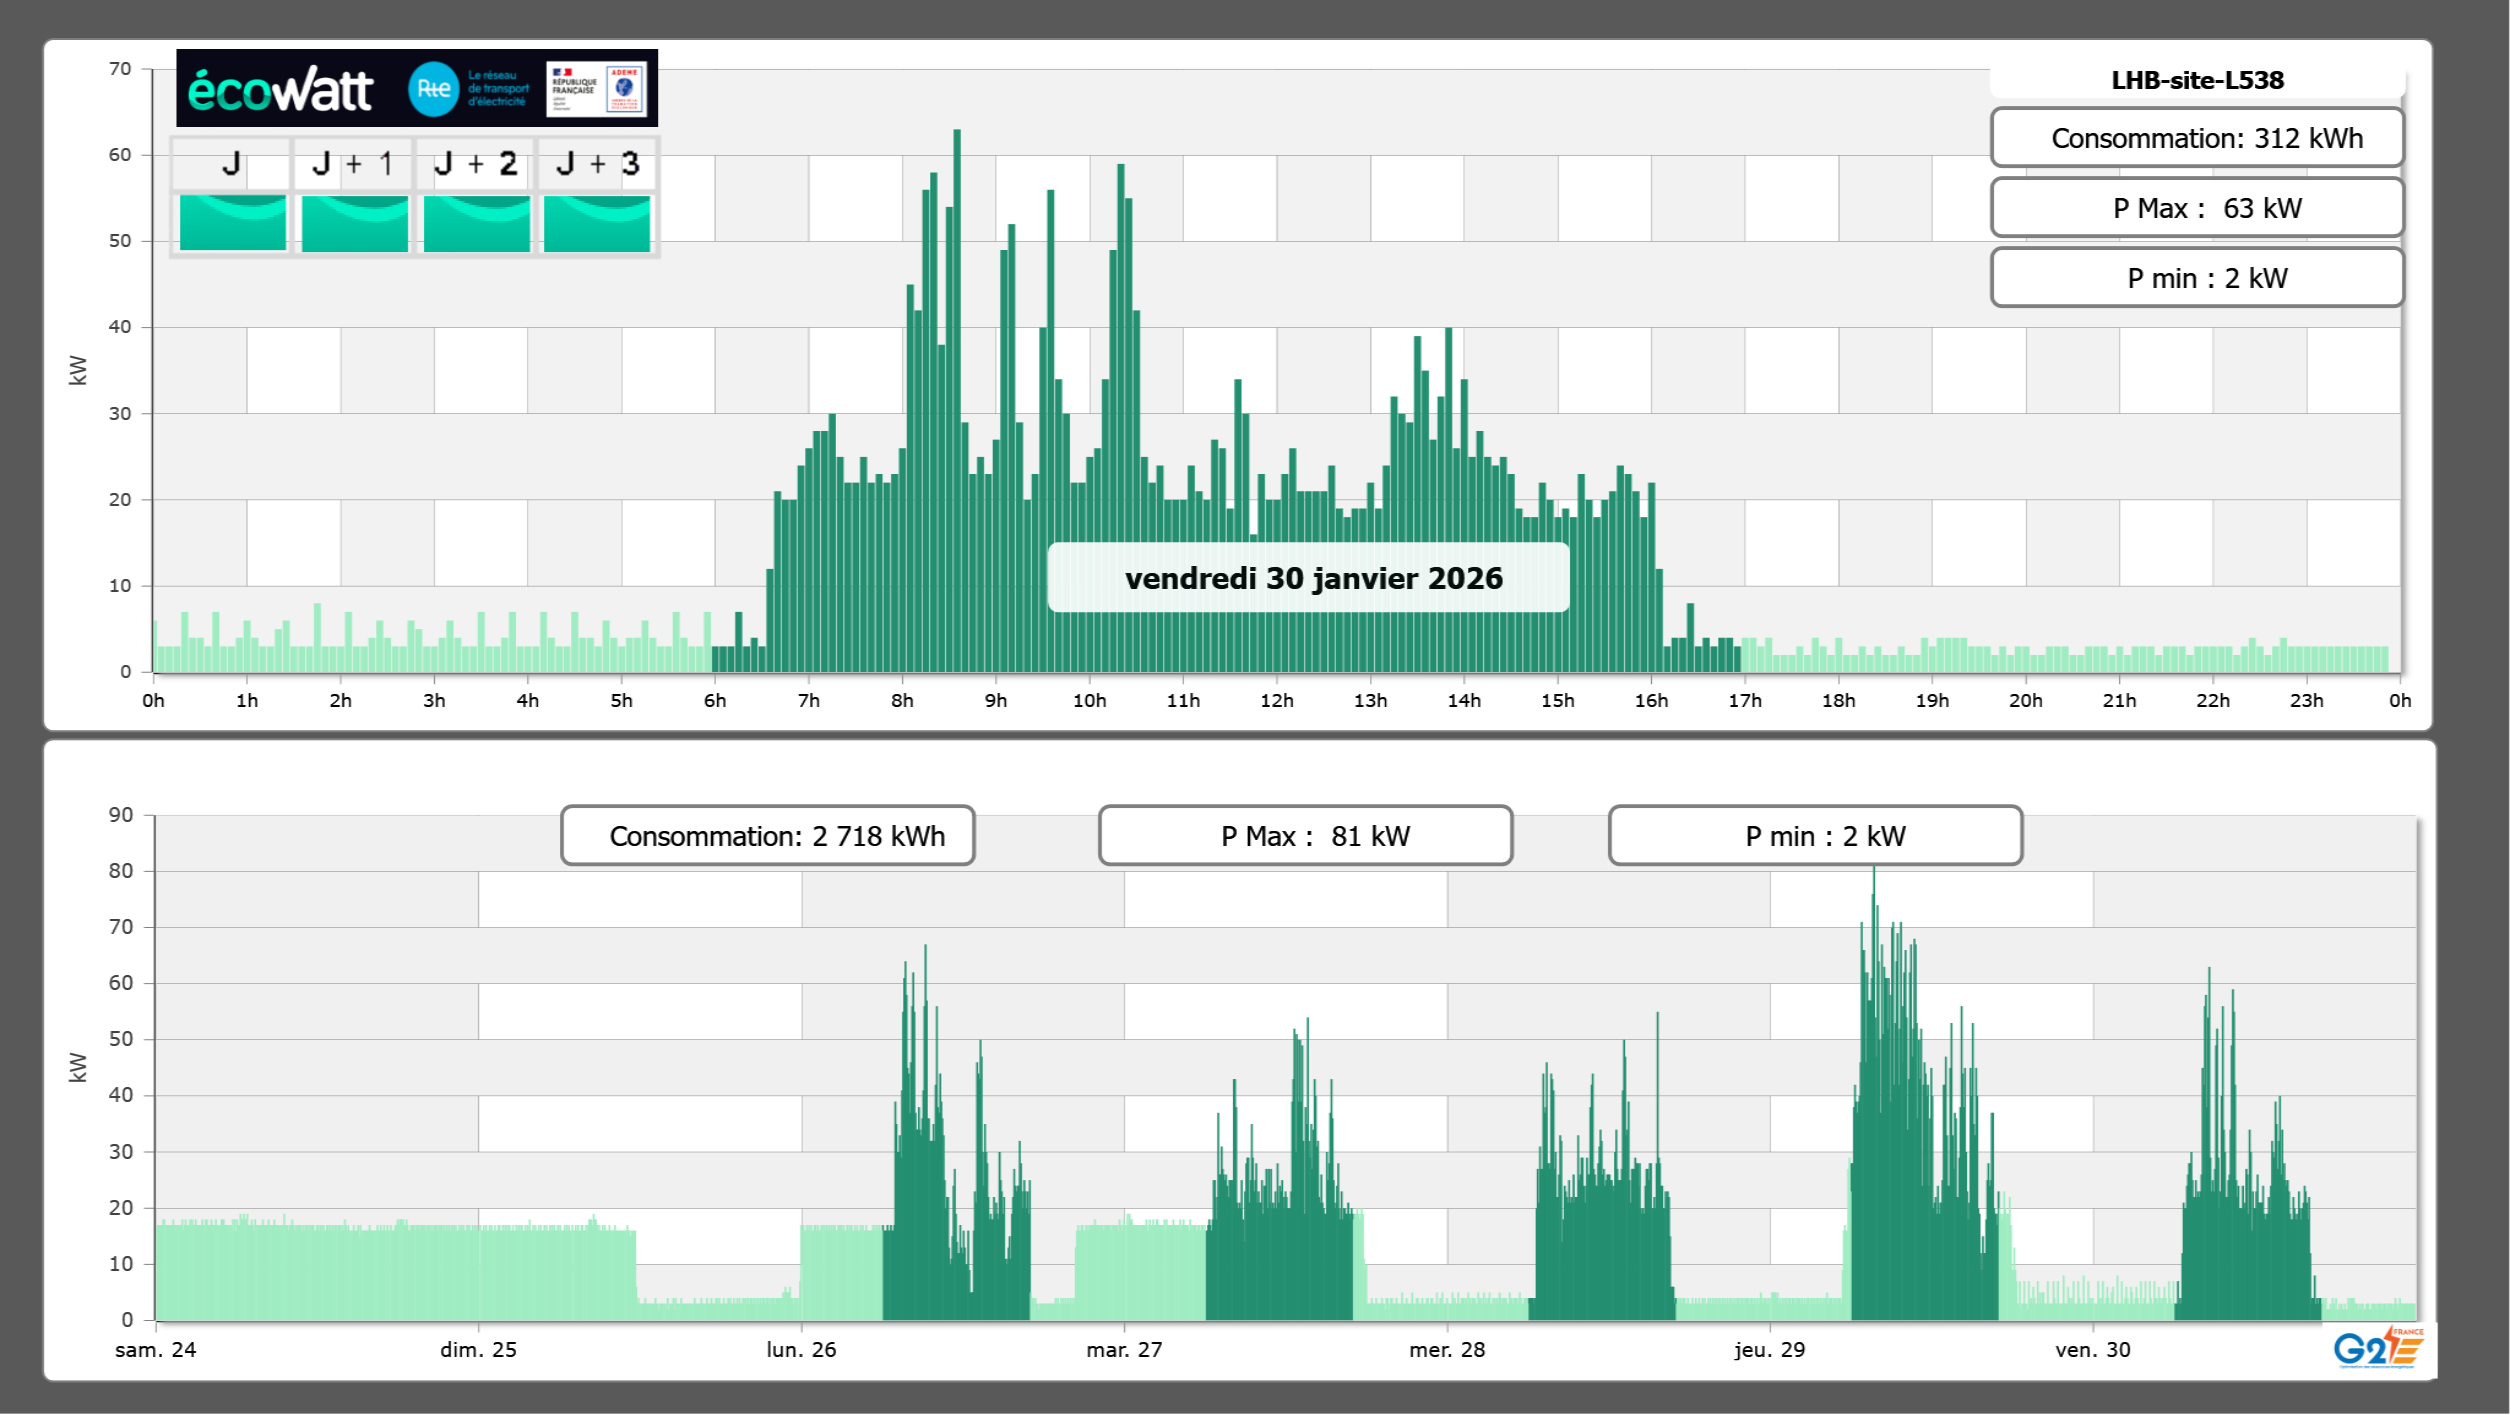
Task: Click the Consommation: 312 kWh box
Action: pyautogui.click(x=2197, y=138)
